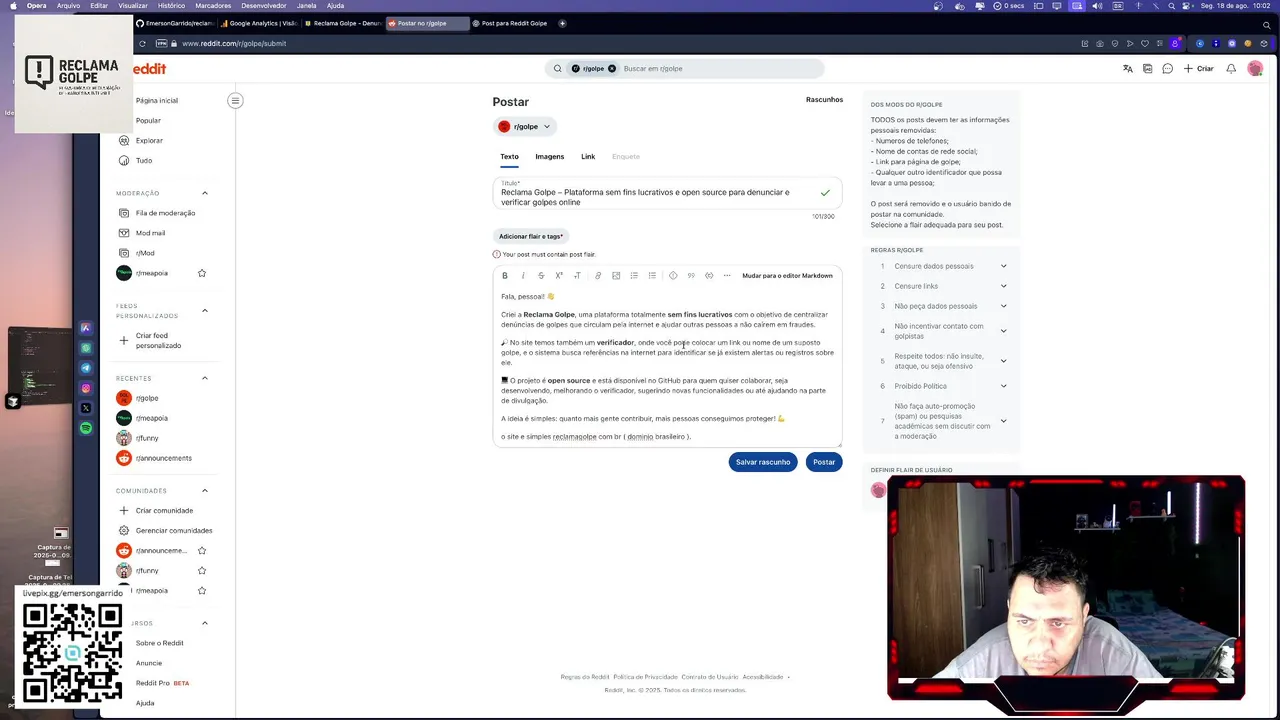The height and width of the screenshot is (720, 1280).
Task: Open Instagram in Opera sidebar
Action: pyautogui.click(x=86, y=388)
